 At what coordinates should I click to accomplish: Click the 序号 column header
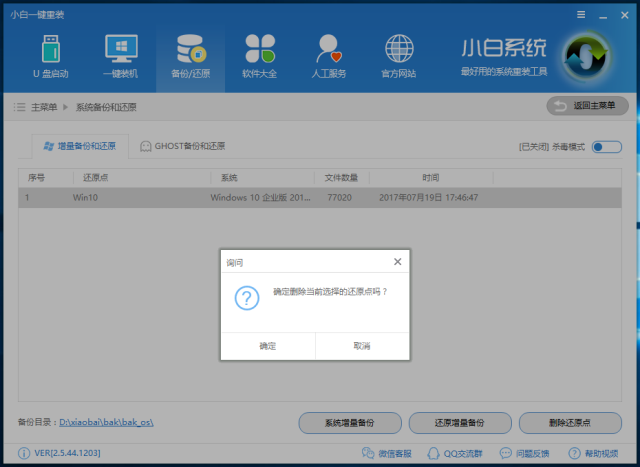point(36,178)
